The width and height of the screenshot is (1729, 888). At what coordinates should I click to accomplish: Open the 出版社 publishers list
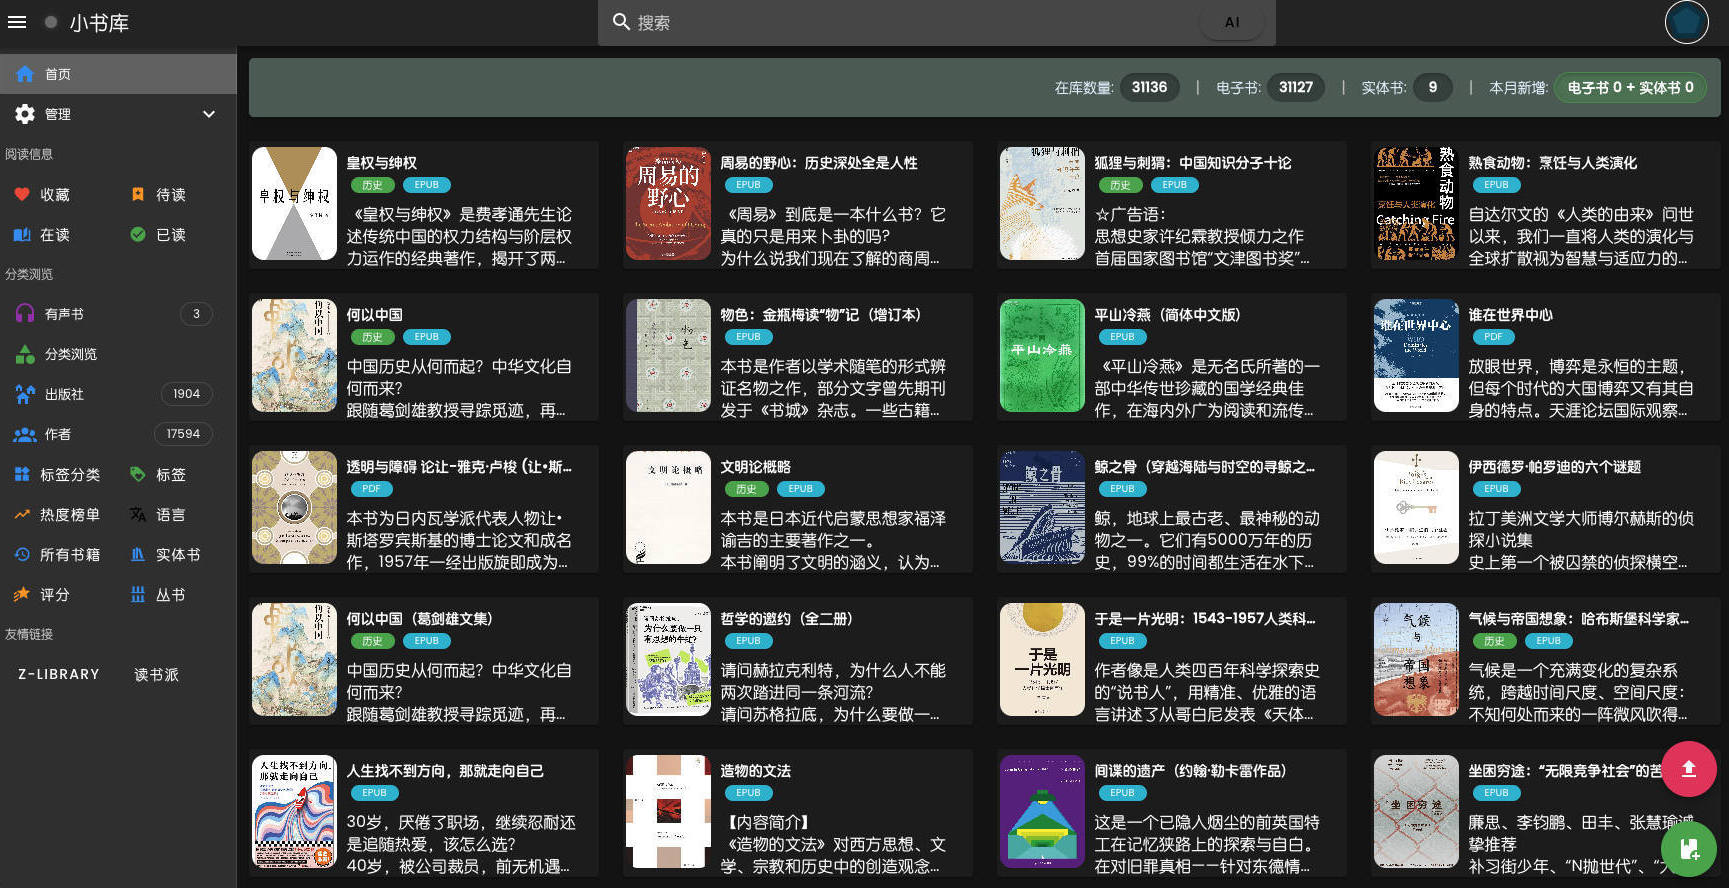click(x=63, y=394)
